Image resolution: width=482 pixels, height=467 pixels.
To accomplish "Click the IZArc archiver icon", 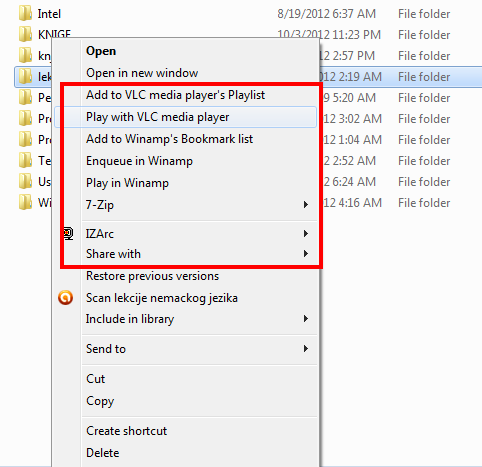I will [x=68, y=233].
